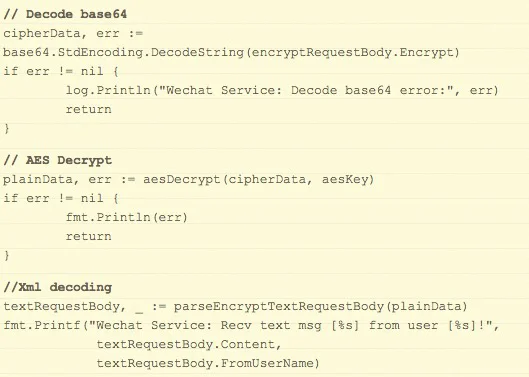Click the '// Decode base64' comment line

coord(65,14)
